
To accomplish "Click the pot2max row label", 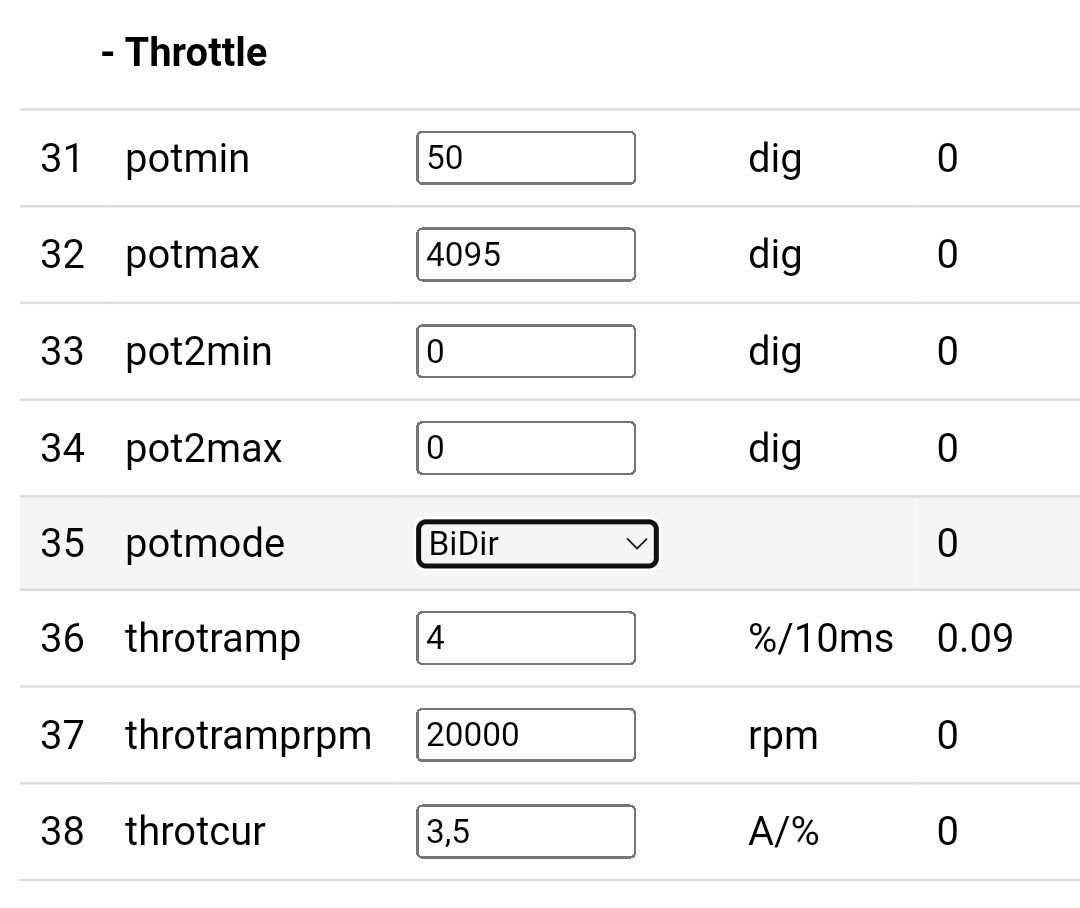I will 203,448.
